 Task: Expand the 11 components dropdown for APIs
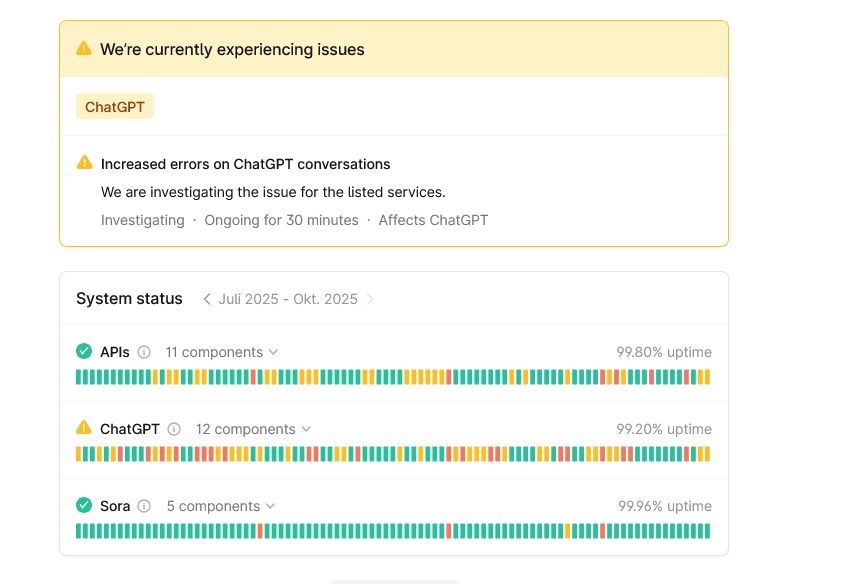coord(220,352)
